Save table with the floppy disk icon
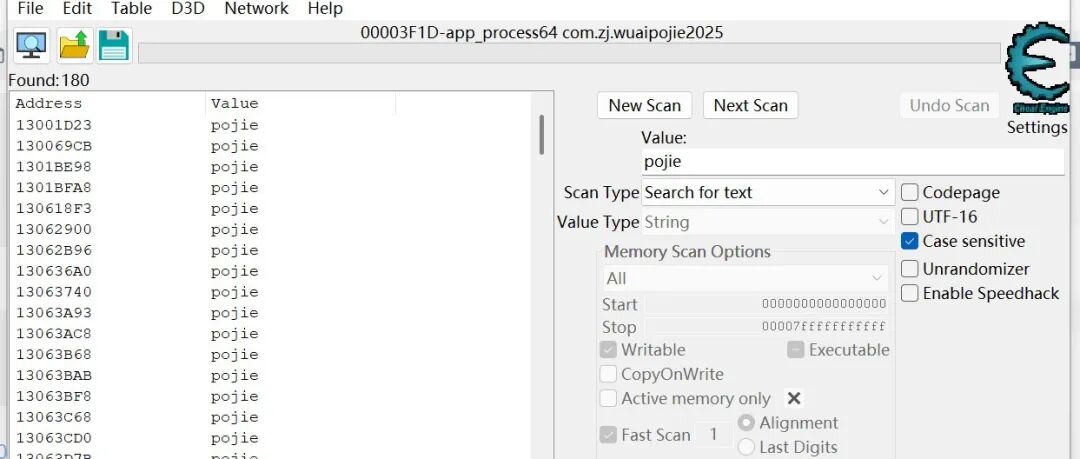This screenshot has height=459, width=1080. pyautogui.click(x=114, y=46)
